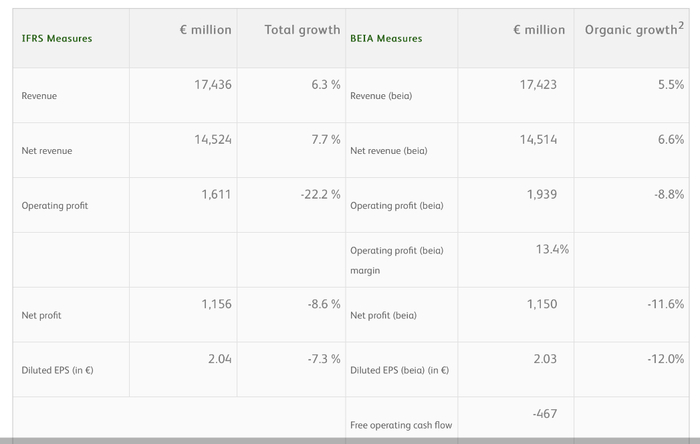Select the Diluted EPS (beia) row label
The image size is (700, 444).
pos(399,370)
